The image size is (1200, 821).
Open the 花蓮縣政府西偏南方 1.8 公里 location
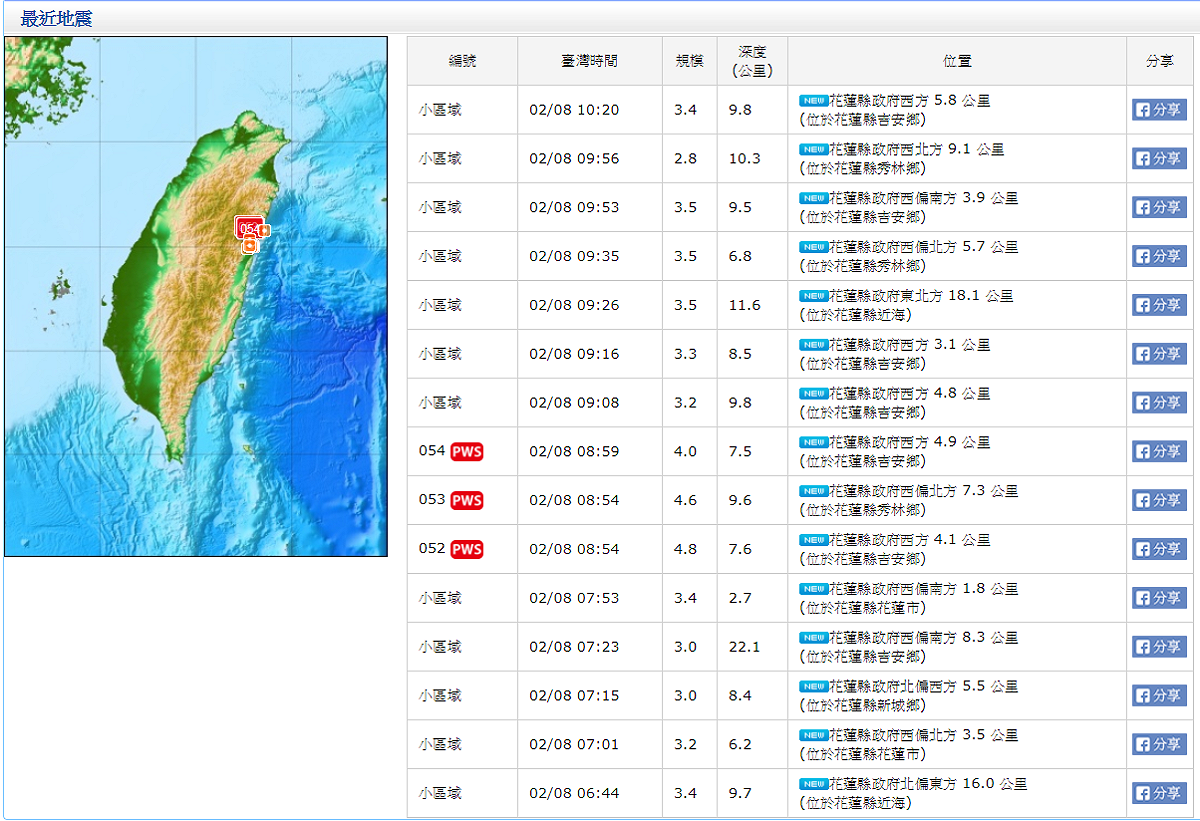coord(923,589)
